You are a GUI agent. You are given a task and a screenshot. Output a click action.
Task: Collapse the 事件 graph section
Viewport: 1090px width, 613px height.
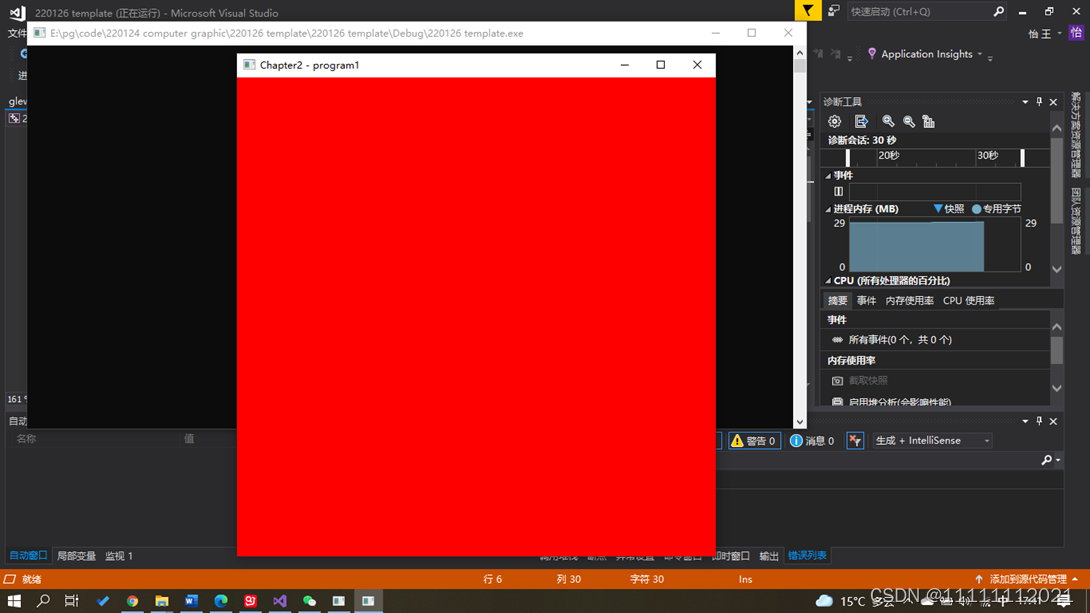(x=828, y=176)
